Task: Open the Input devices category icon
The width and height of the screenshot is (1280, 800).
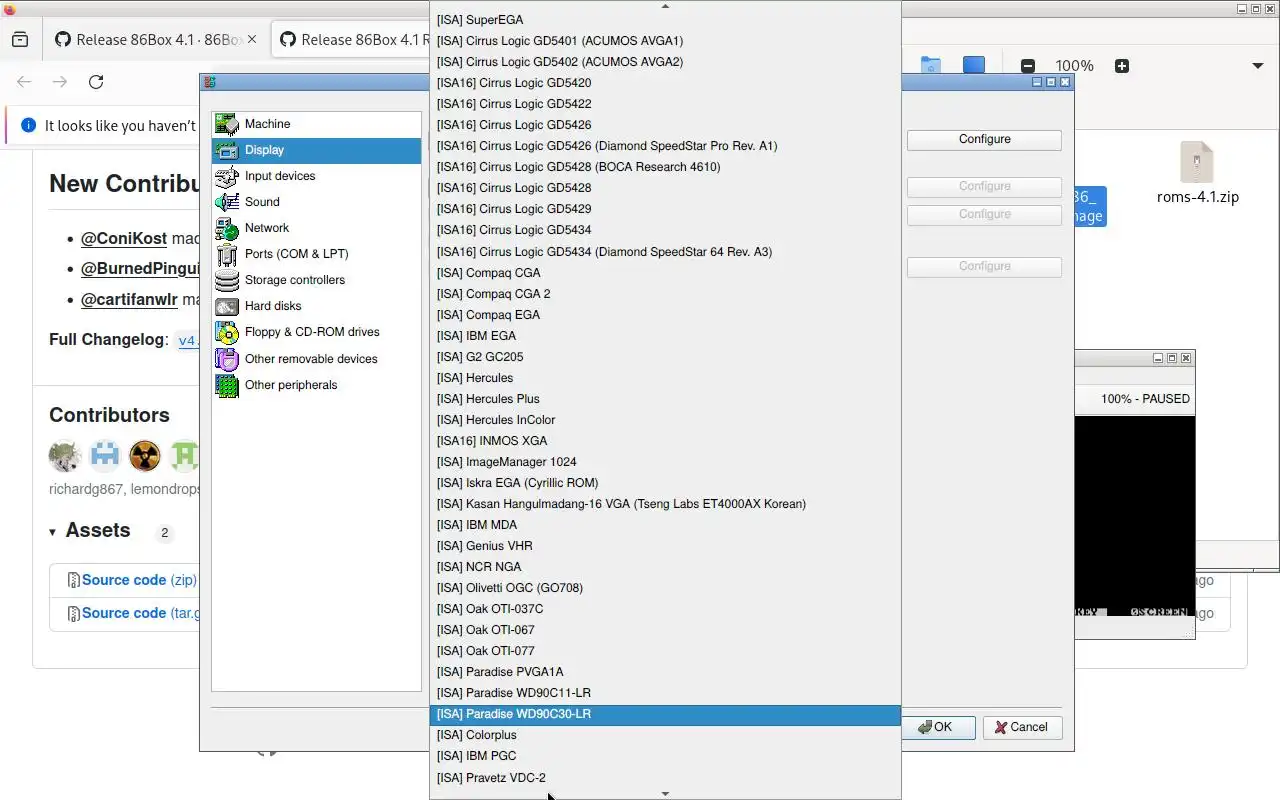Action: click(227, 176)
